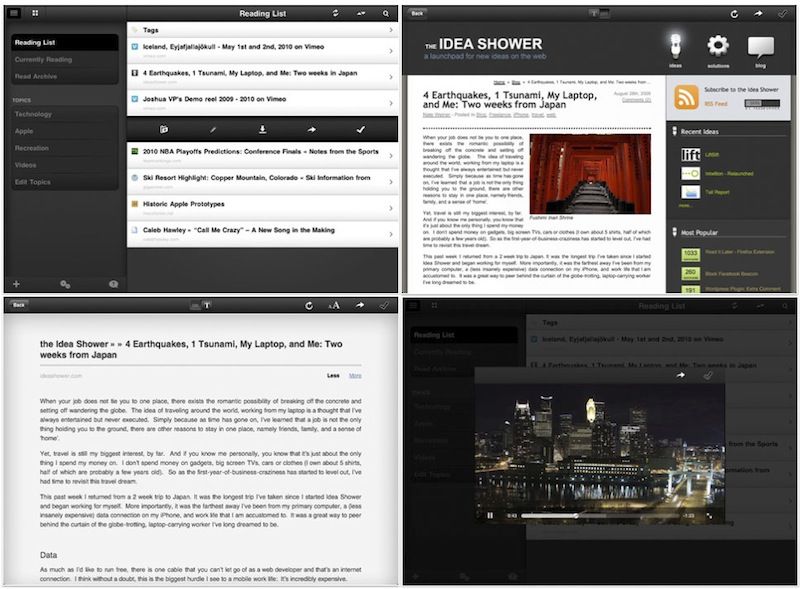Image resolution: width=800 pixels, height=589 pixels.
Task: Tap the Back button in the Idea Shower web view toolbar
Action: (x=417, y=13)
